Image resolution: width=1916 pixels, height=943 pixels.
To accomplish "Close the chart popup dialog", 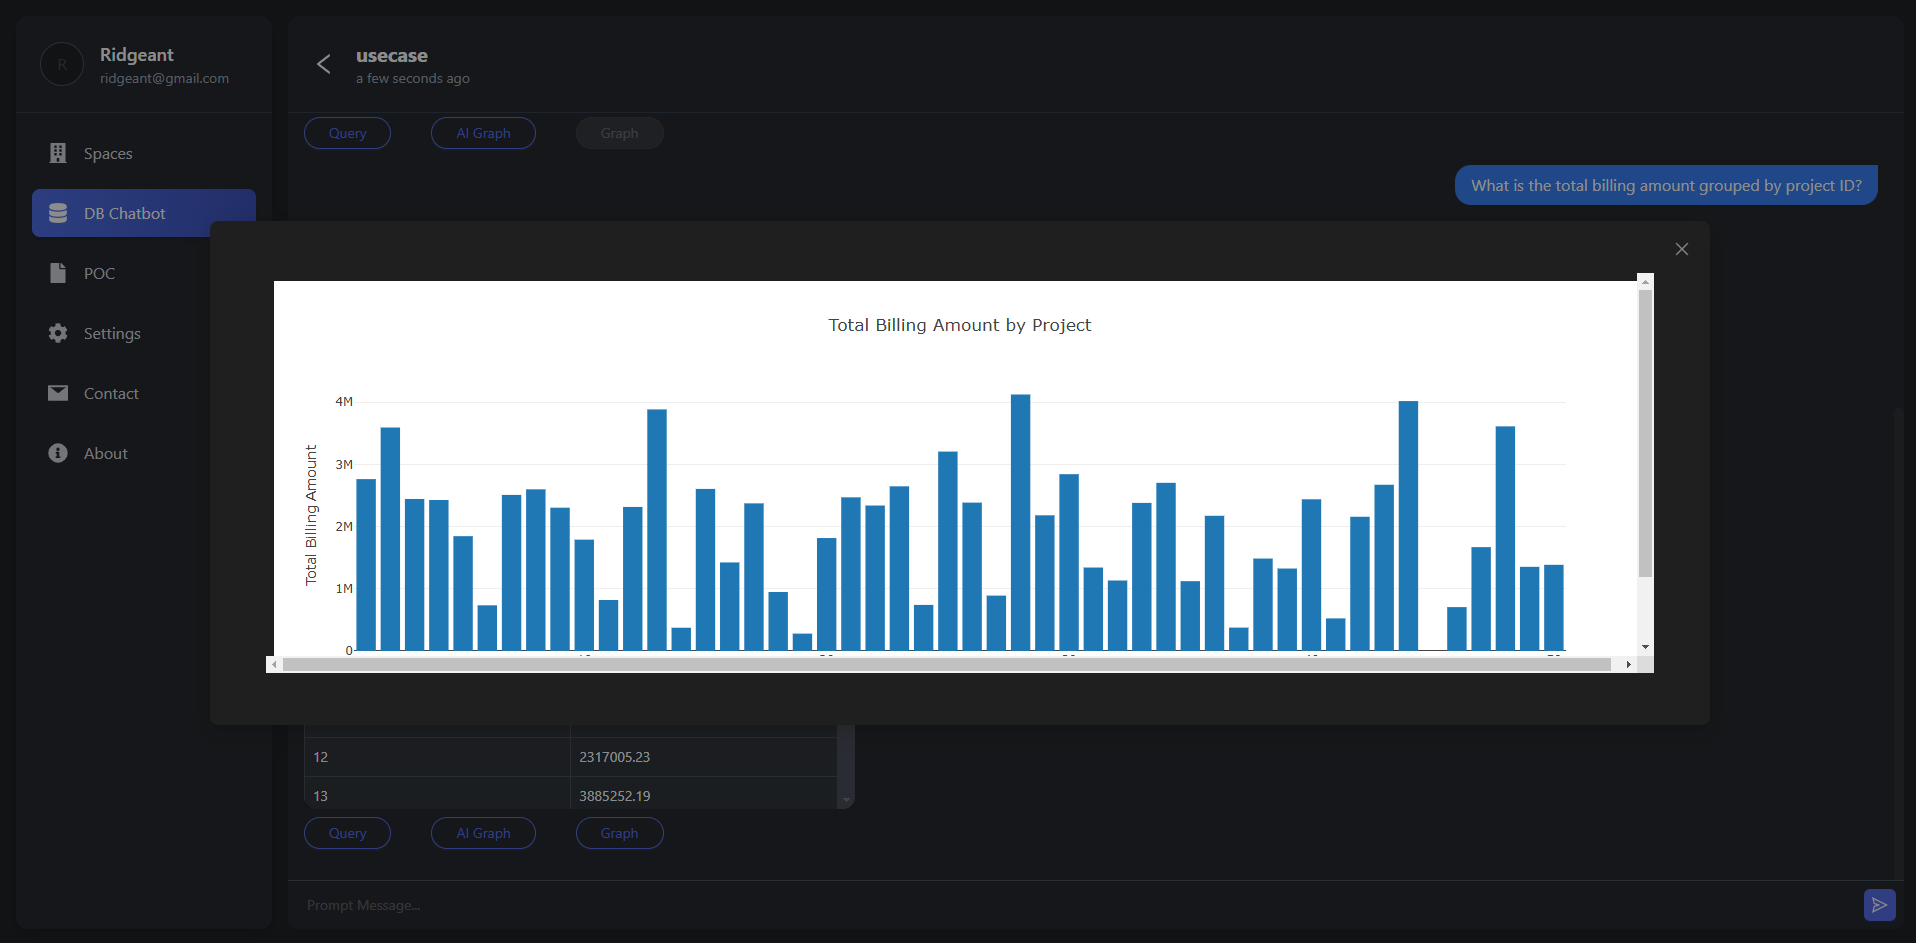I will (x=1681, y=249).
